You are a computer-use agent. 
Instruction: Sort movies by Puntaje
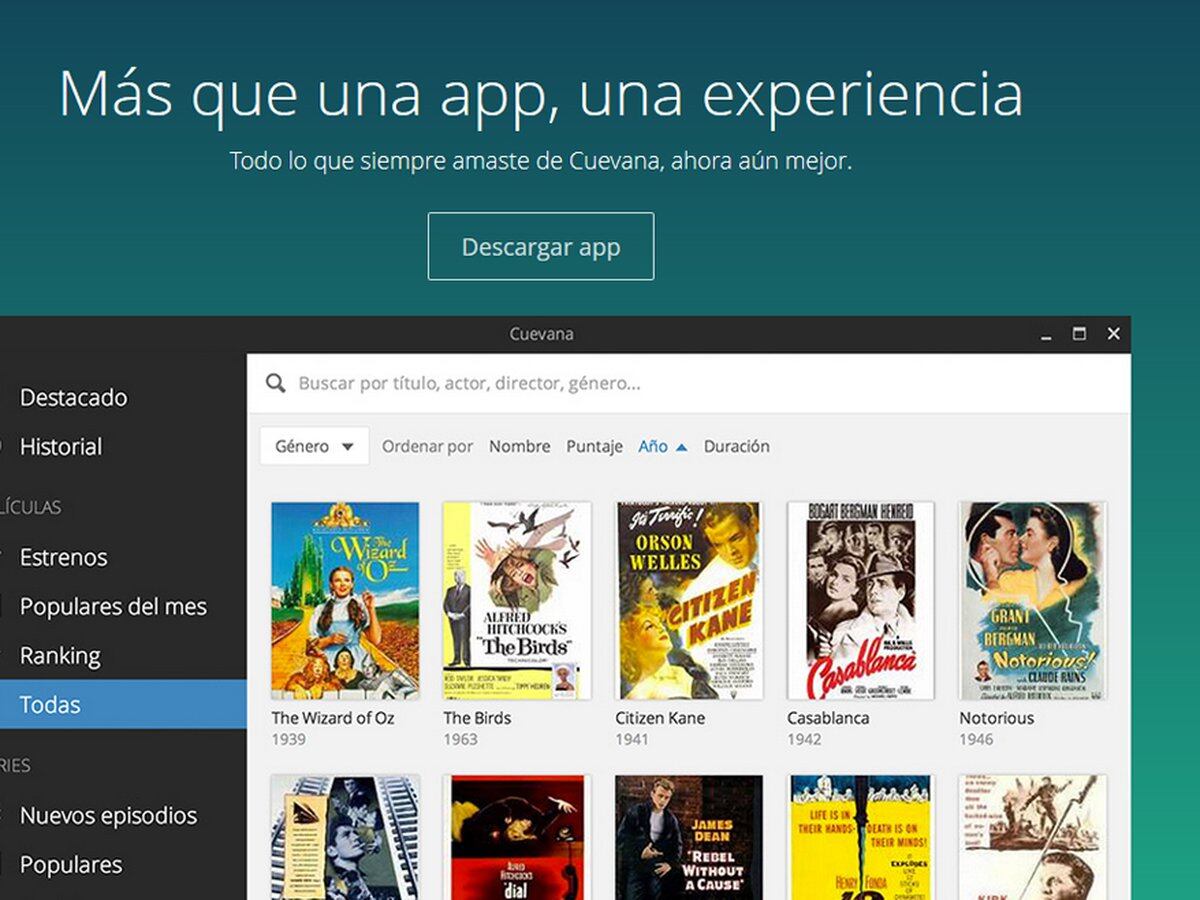pos(594,446)
